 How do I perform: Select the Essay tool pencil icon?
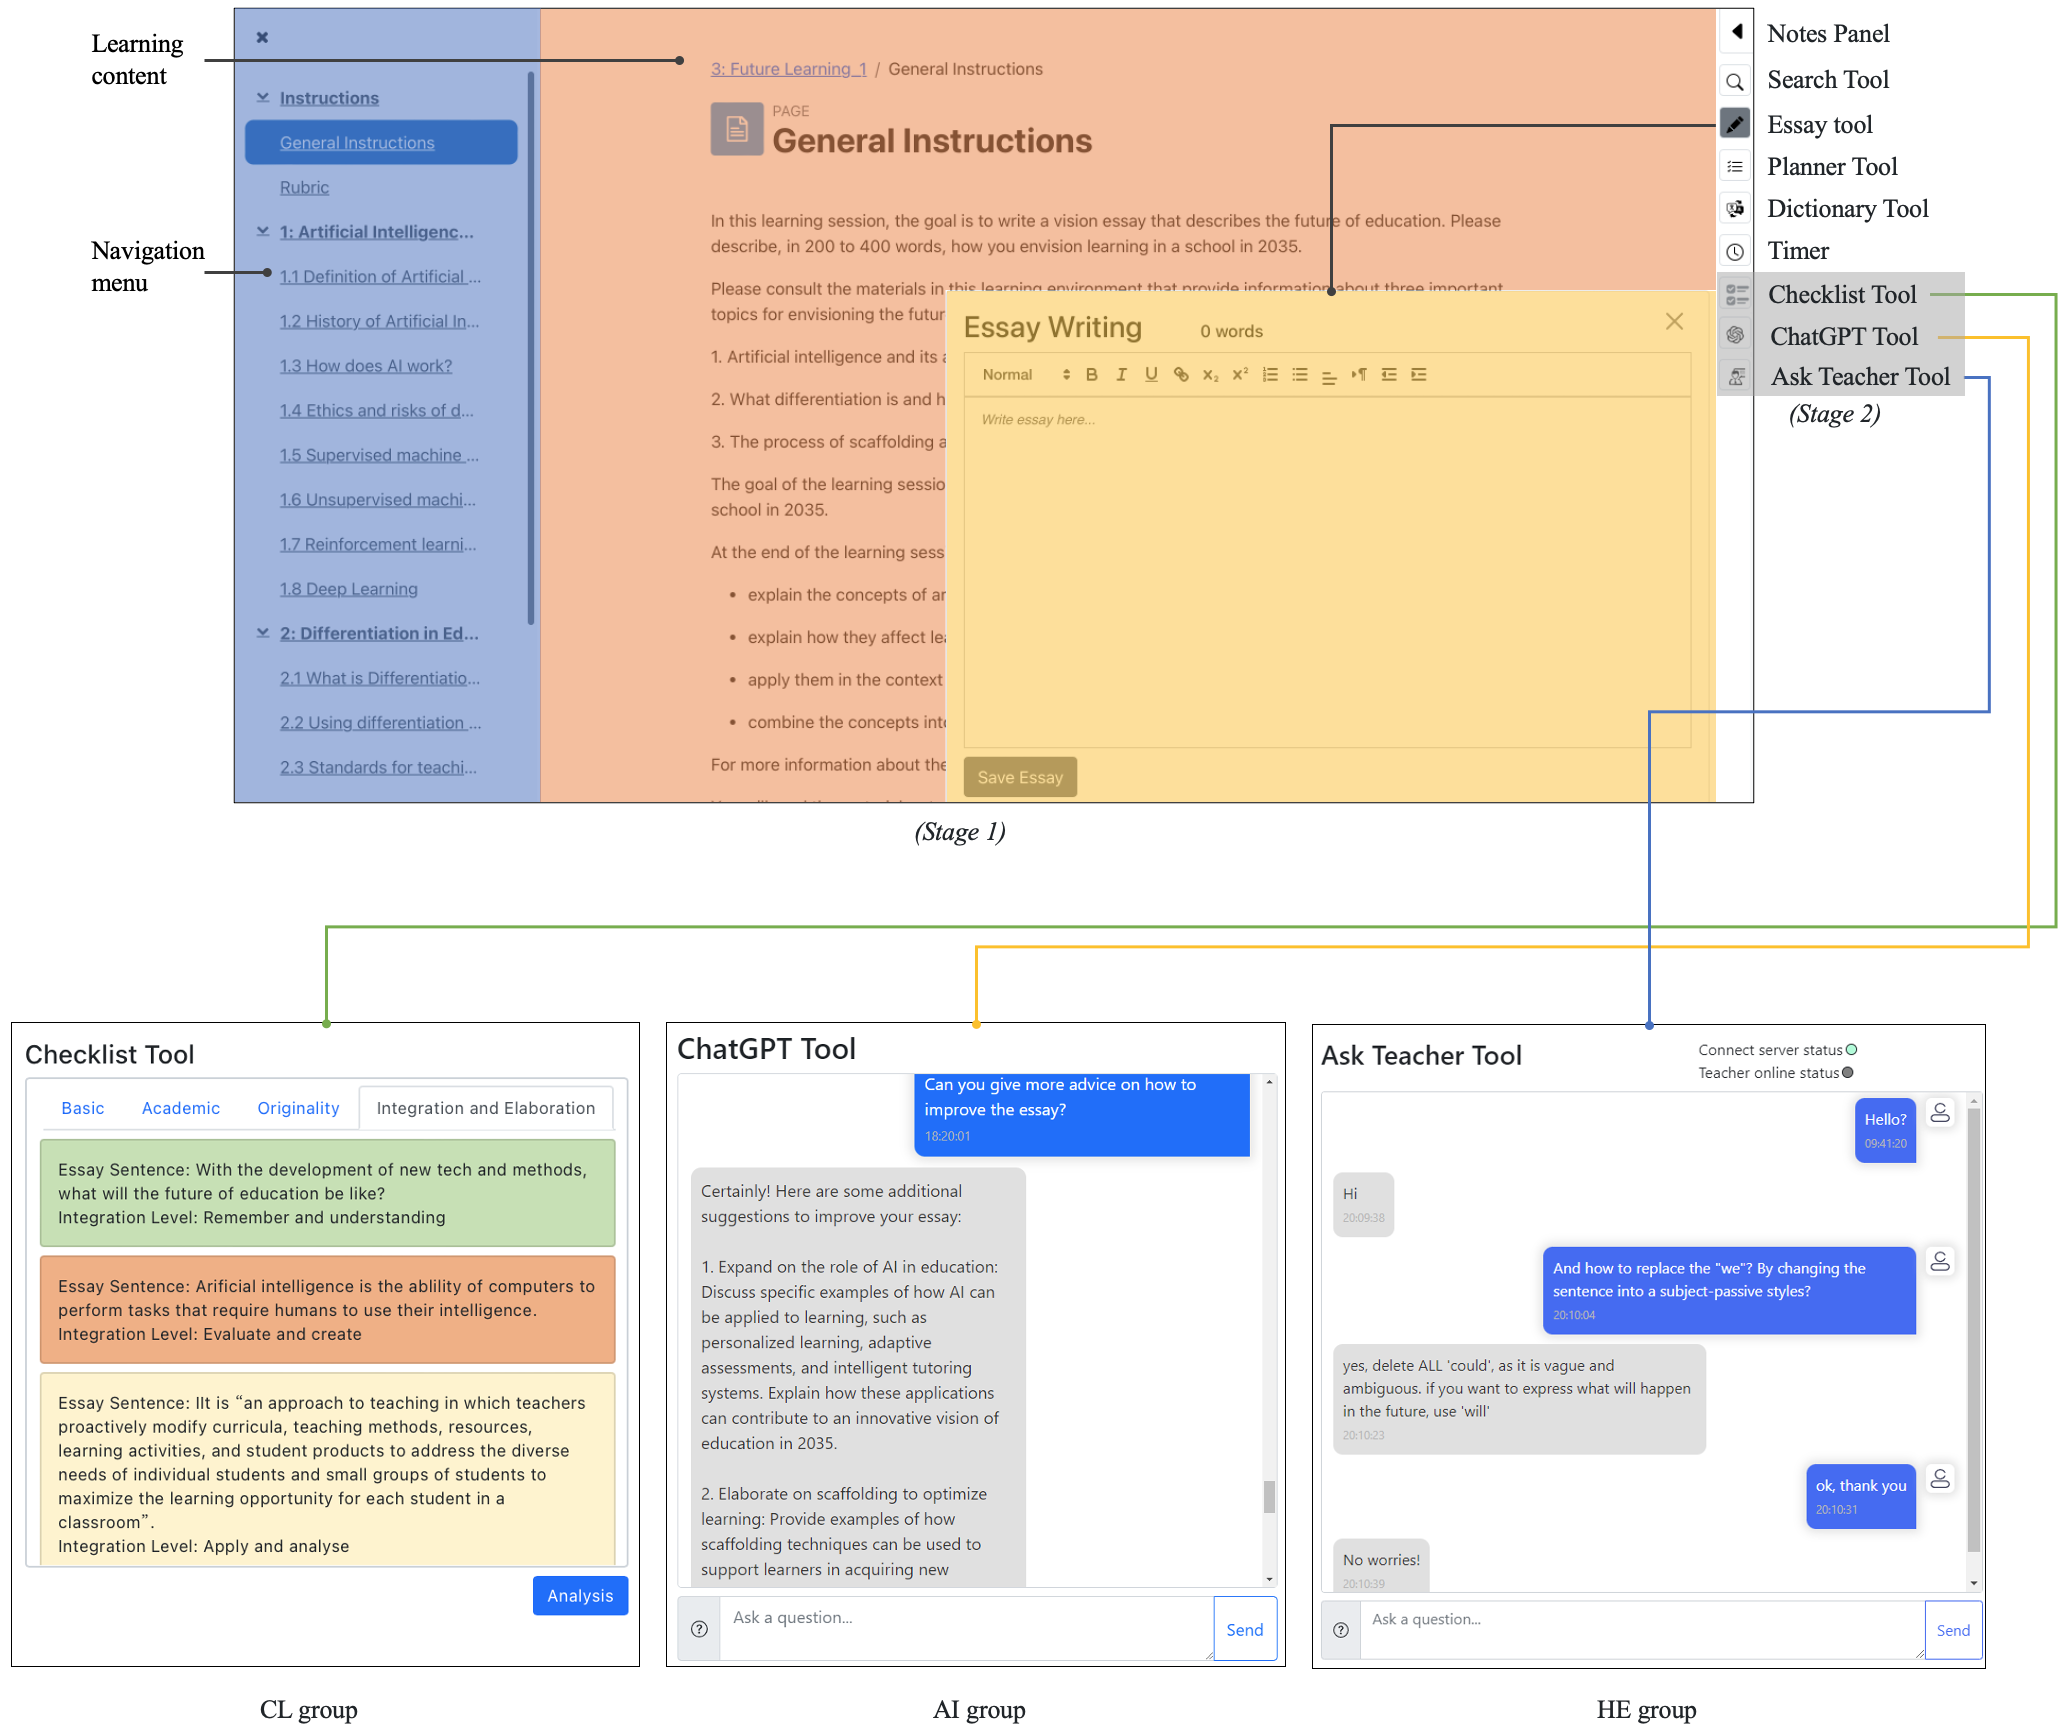1735,124
